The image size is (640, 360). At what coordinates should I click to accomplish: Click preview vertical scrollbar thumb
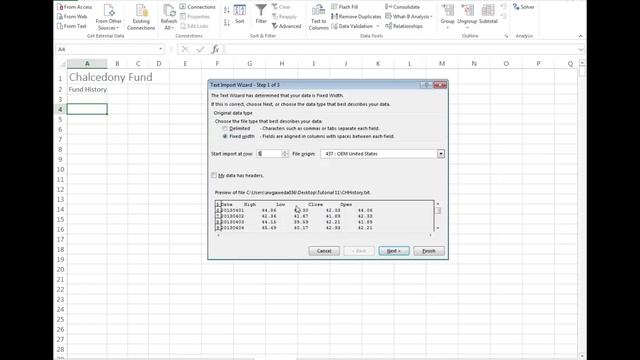click(438, 211)
